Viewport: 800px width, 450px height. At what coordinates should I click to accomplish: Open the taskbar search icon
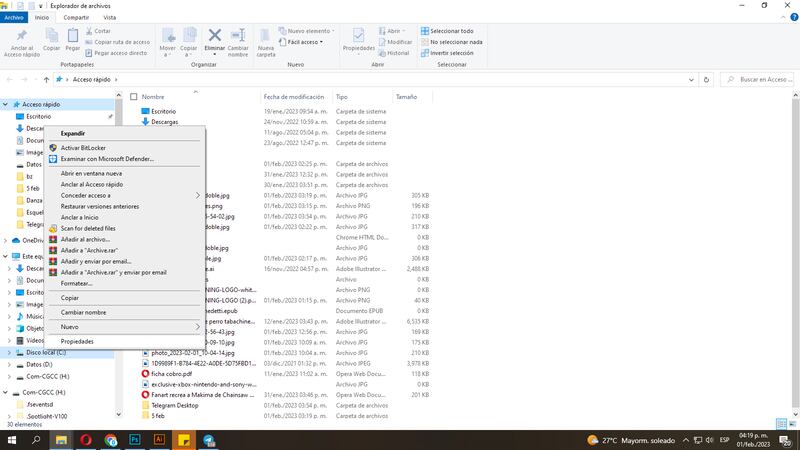[x=36, y=440]
